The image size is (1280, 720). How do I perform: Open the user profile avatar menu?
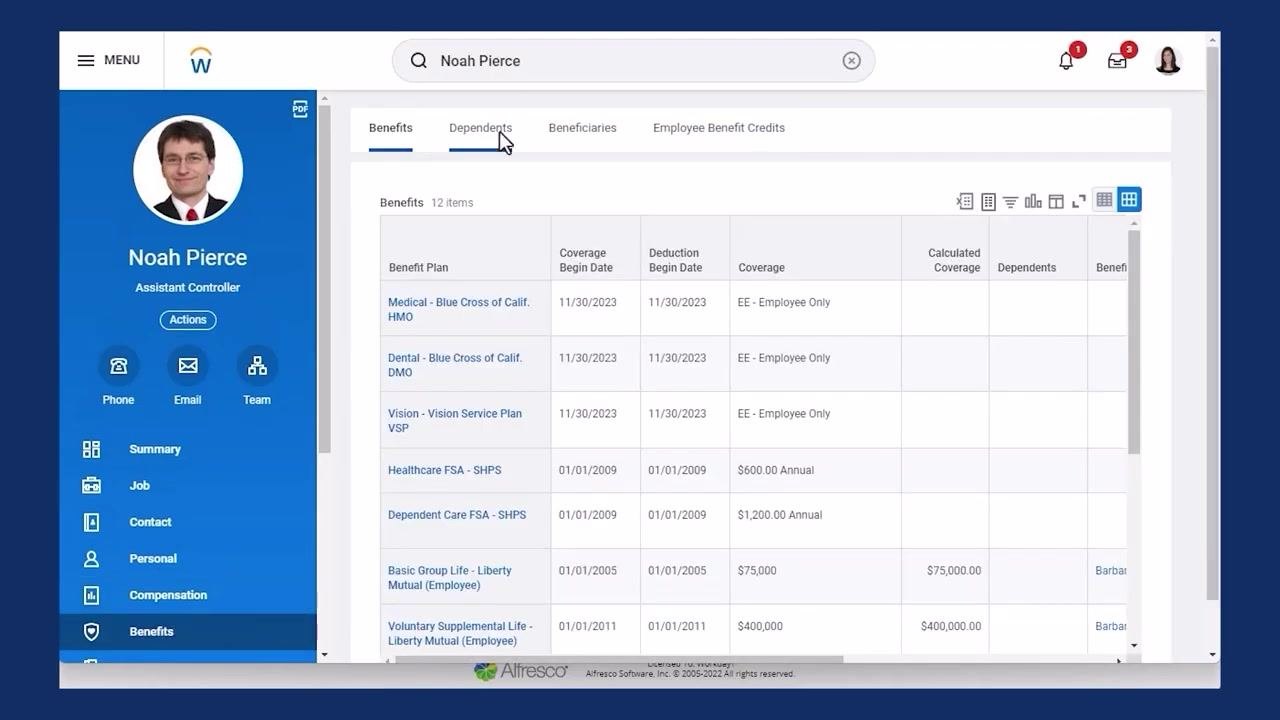click(x=1168, y=61)
